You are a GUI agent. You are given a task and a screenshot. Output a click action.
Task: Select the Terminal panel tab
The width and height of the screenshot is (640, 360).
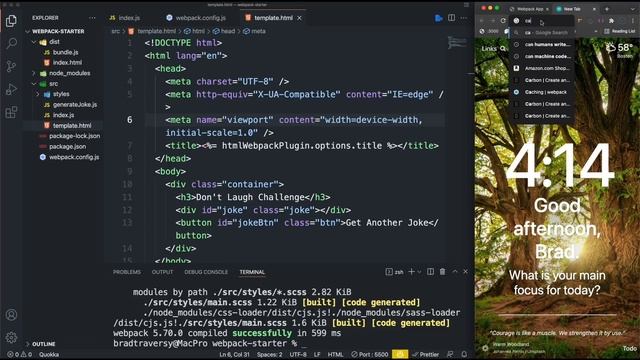point(252,272)
